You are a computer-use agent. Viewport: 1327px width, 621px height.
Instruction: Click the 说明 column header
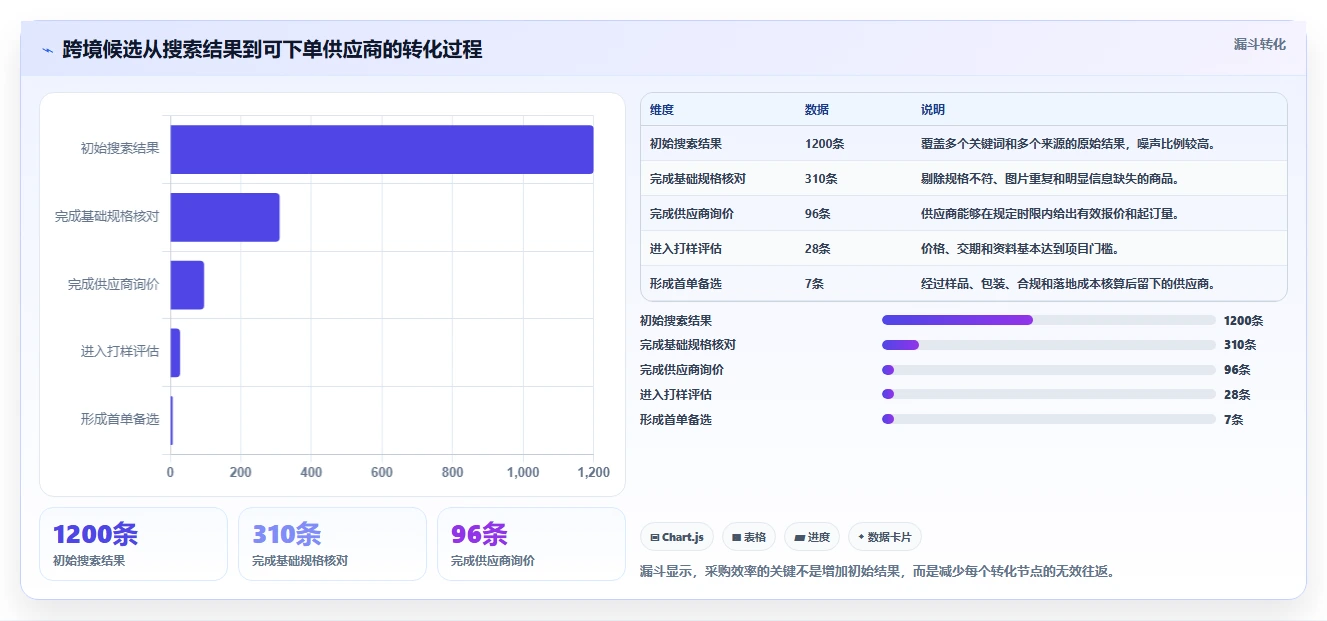click(933, 110)
